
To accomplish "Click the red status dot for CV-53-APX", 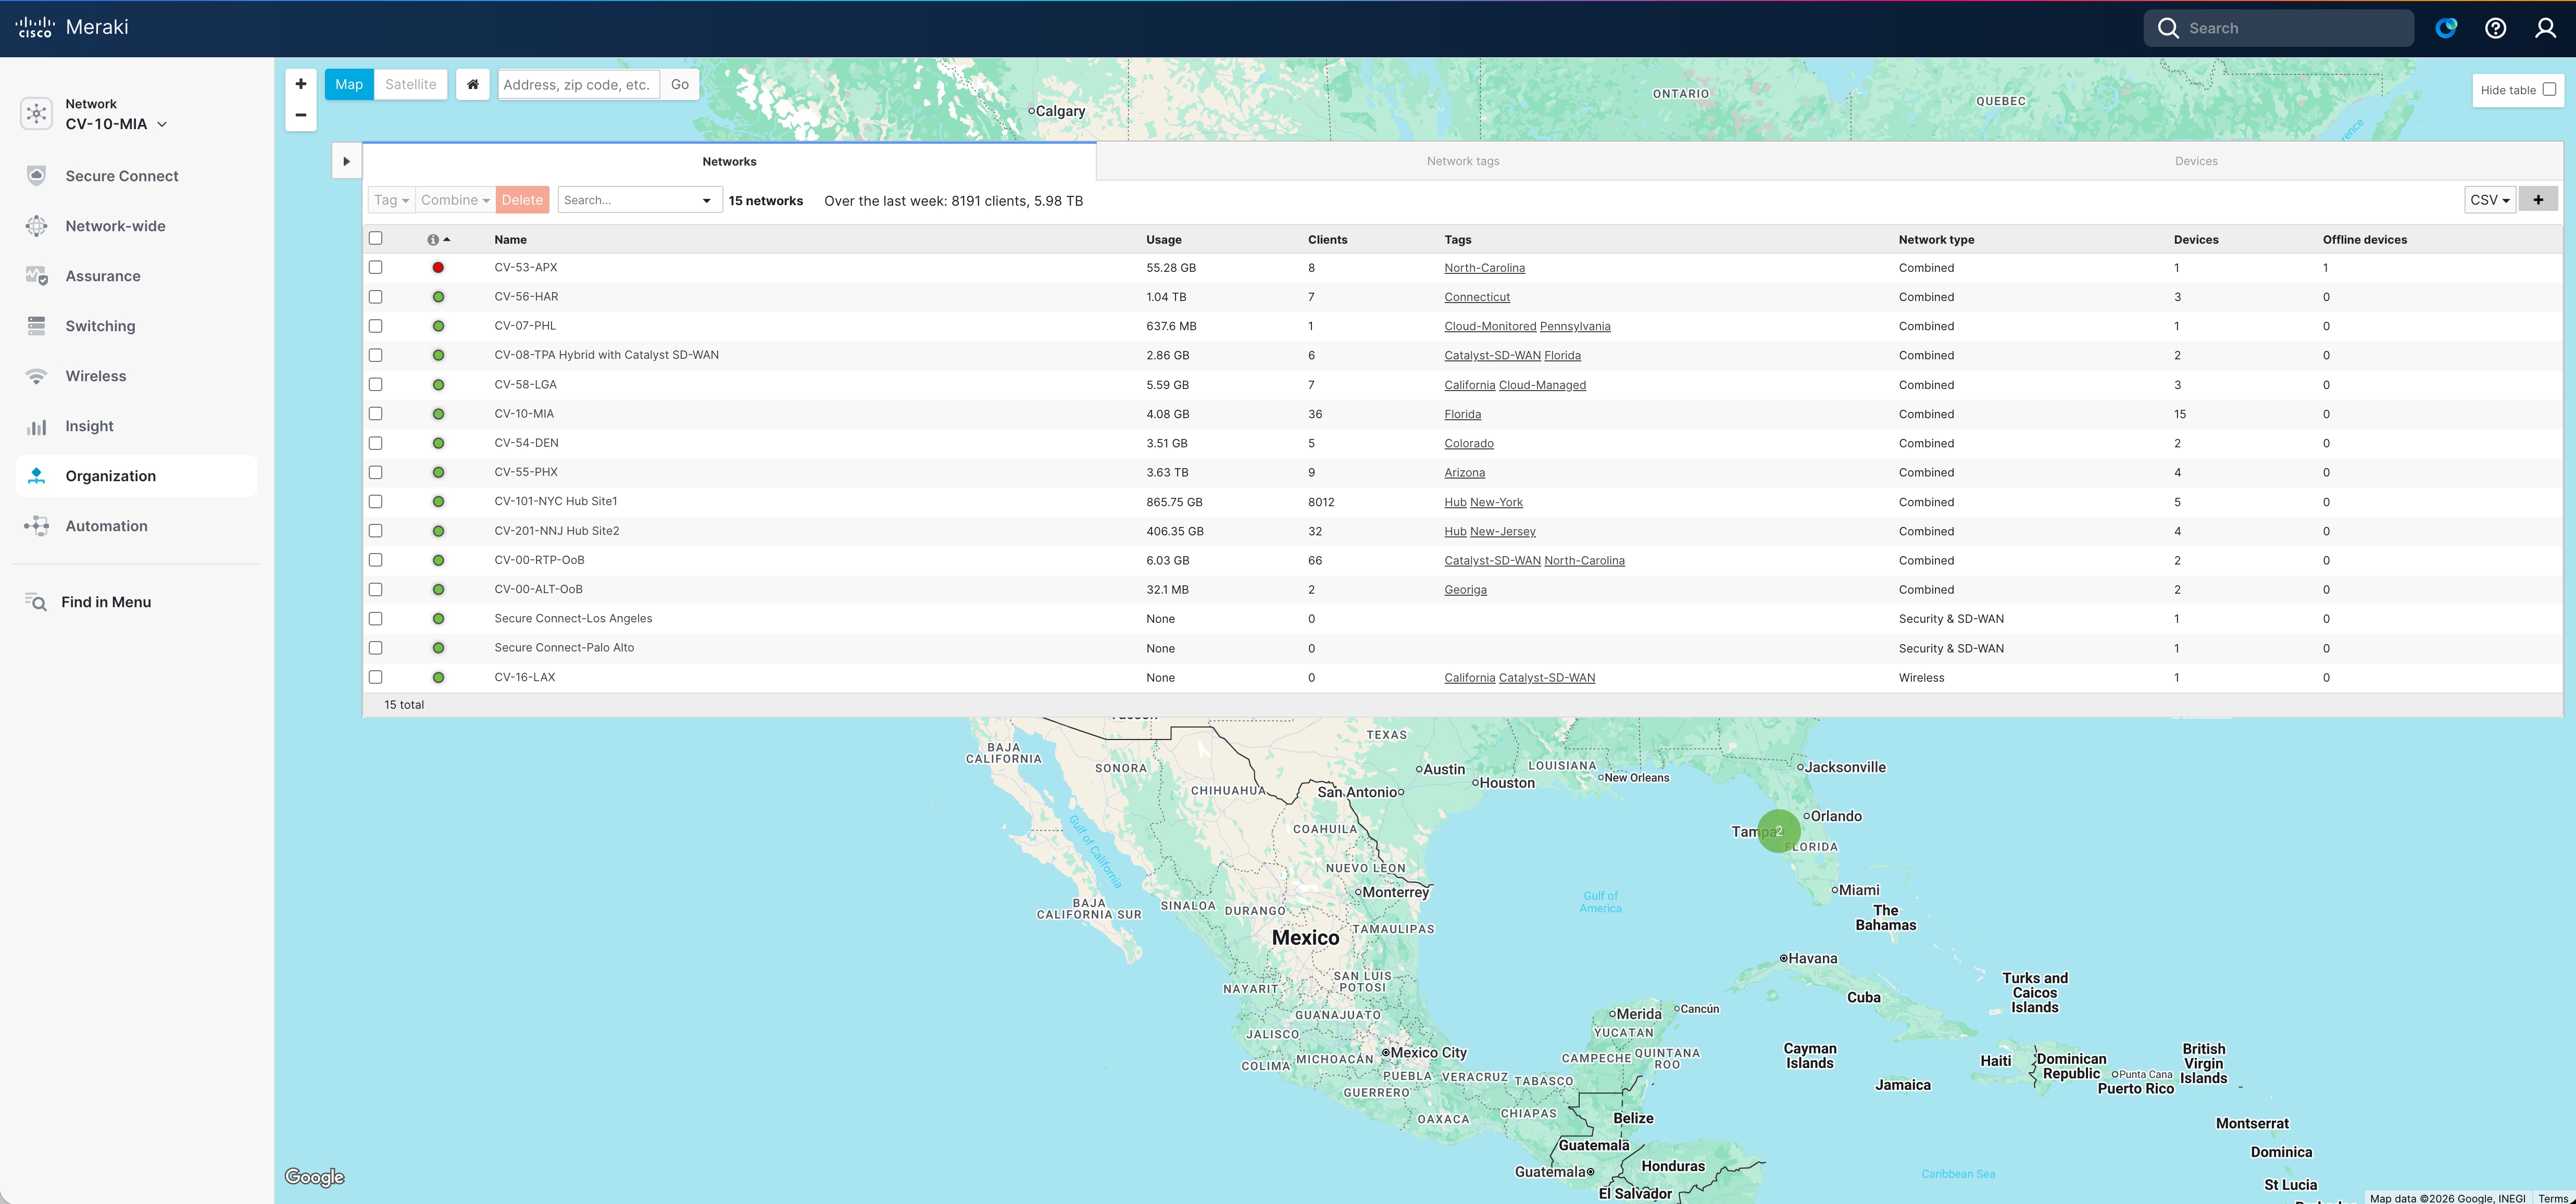I will pos(438,268).
